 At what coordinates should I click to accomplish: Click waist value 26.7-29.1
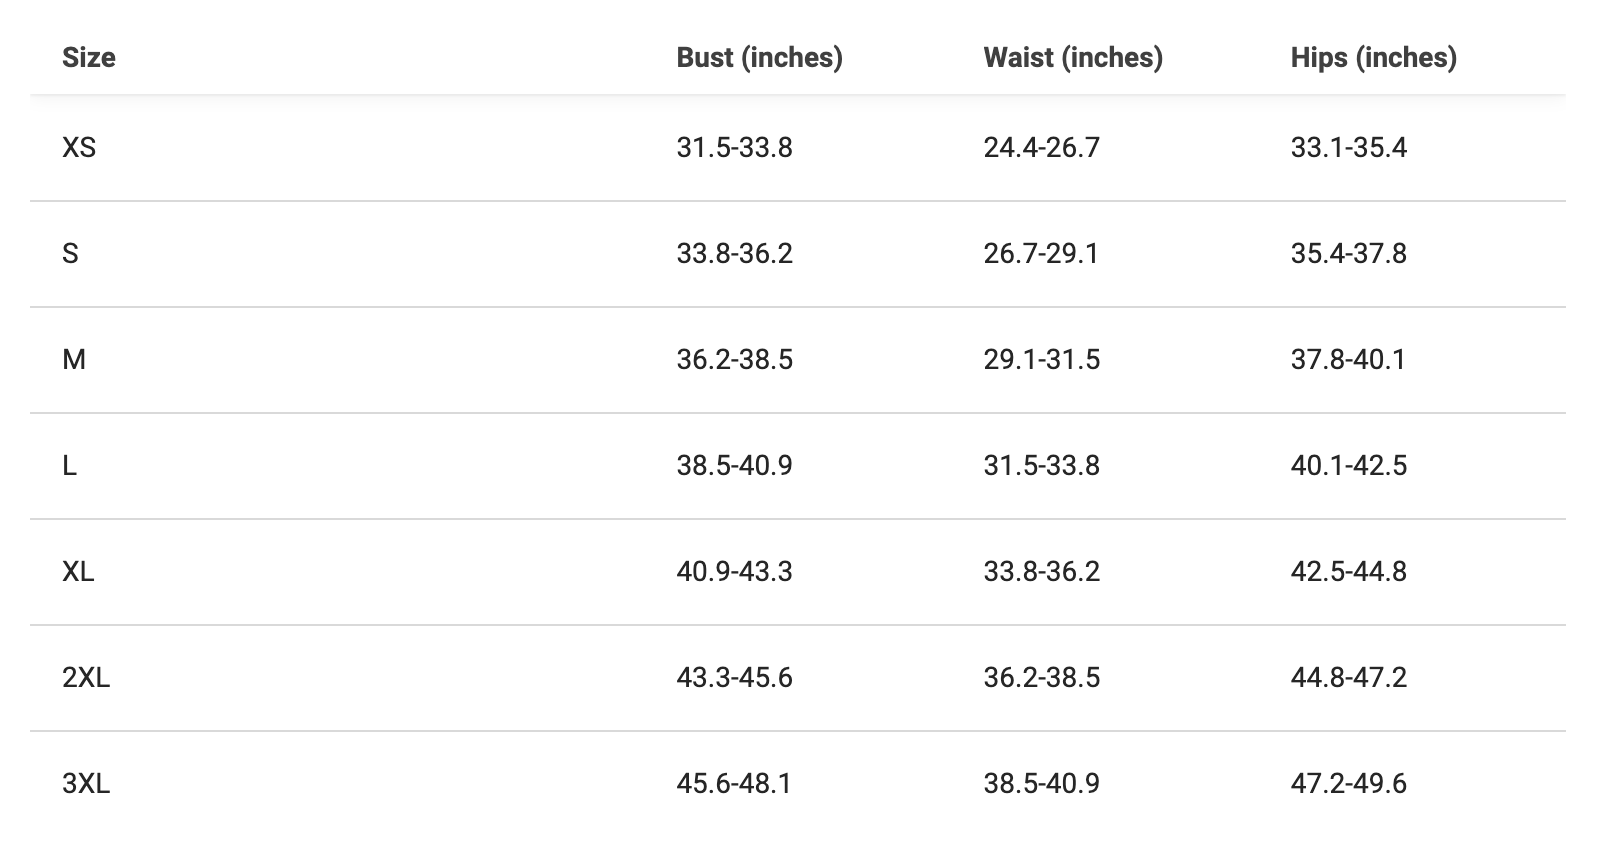point(1041,254)
